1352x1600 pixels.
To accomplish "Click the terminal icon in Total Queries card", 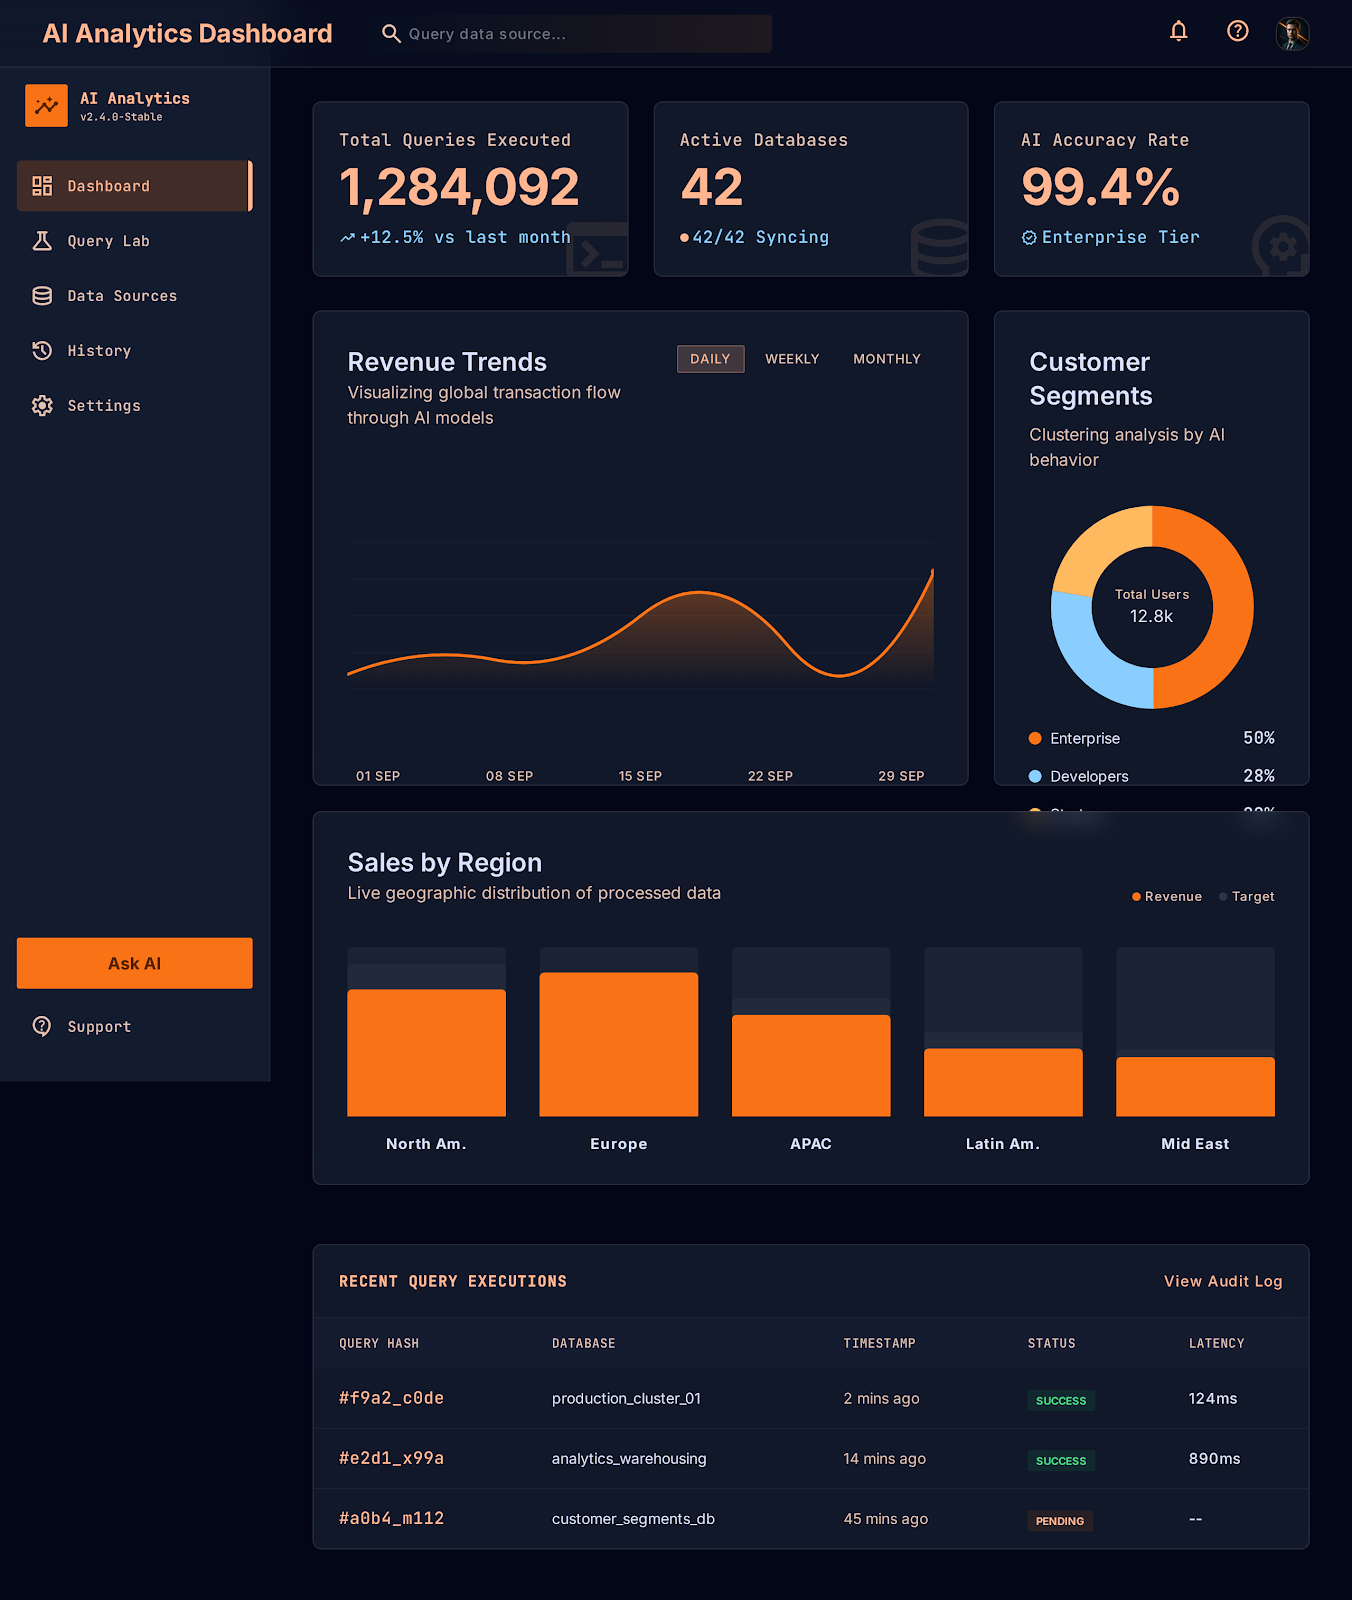I will pos(597,249).
